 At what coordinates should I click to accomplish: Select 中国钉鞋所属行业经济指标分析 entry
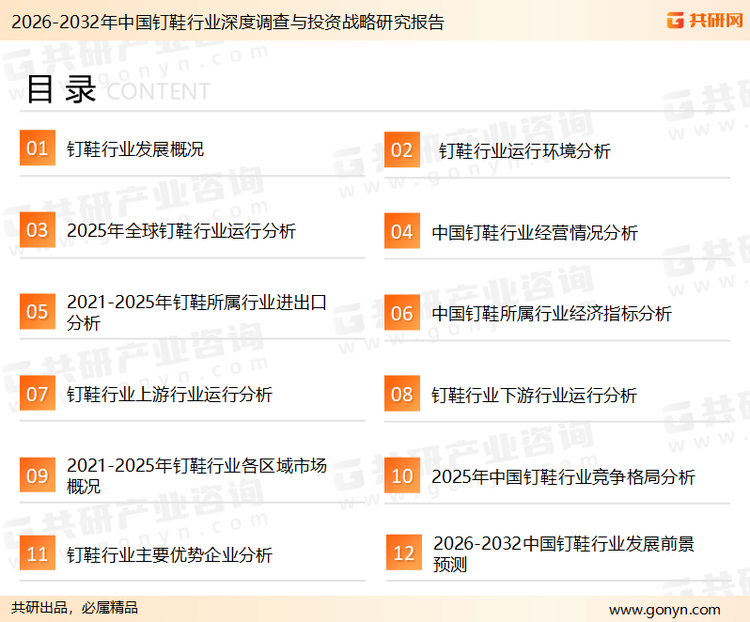click(x=551, y=313)
